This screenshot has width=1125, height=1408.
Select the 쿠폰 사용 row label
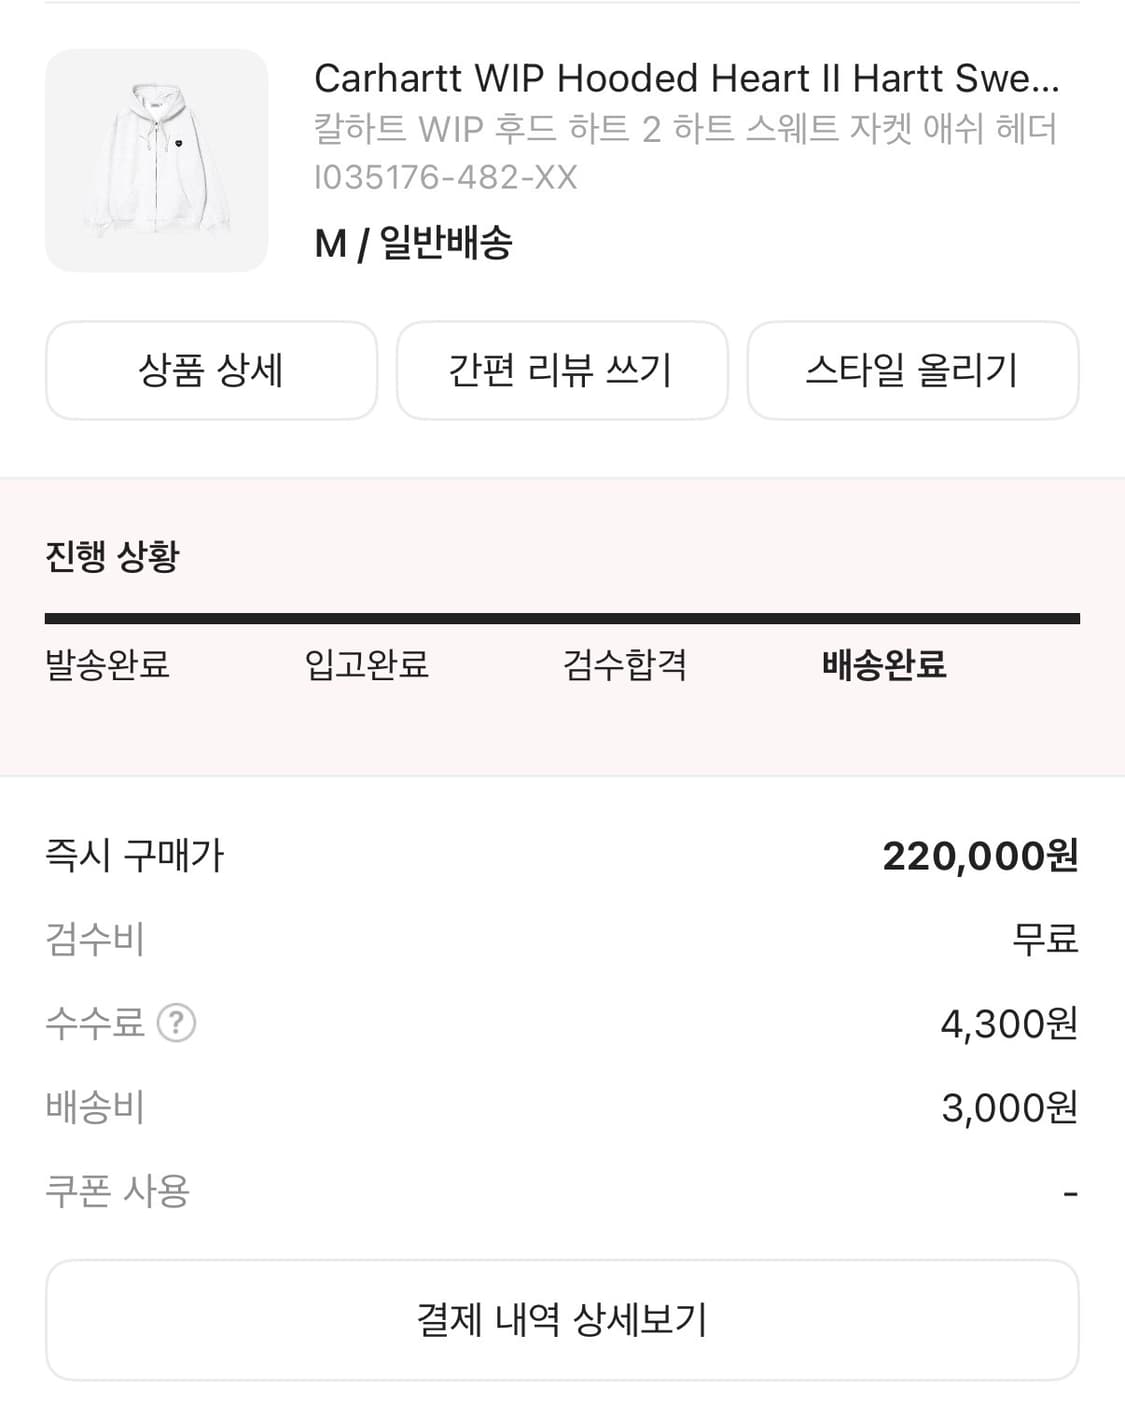pos(118,1191)
